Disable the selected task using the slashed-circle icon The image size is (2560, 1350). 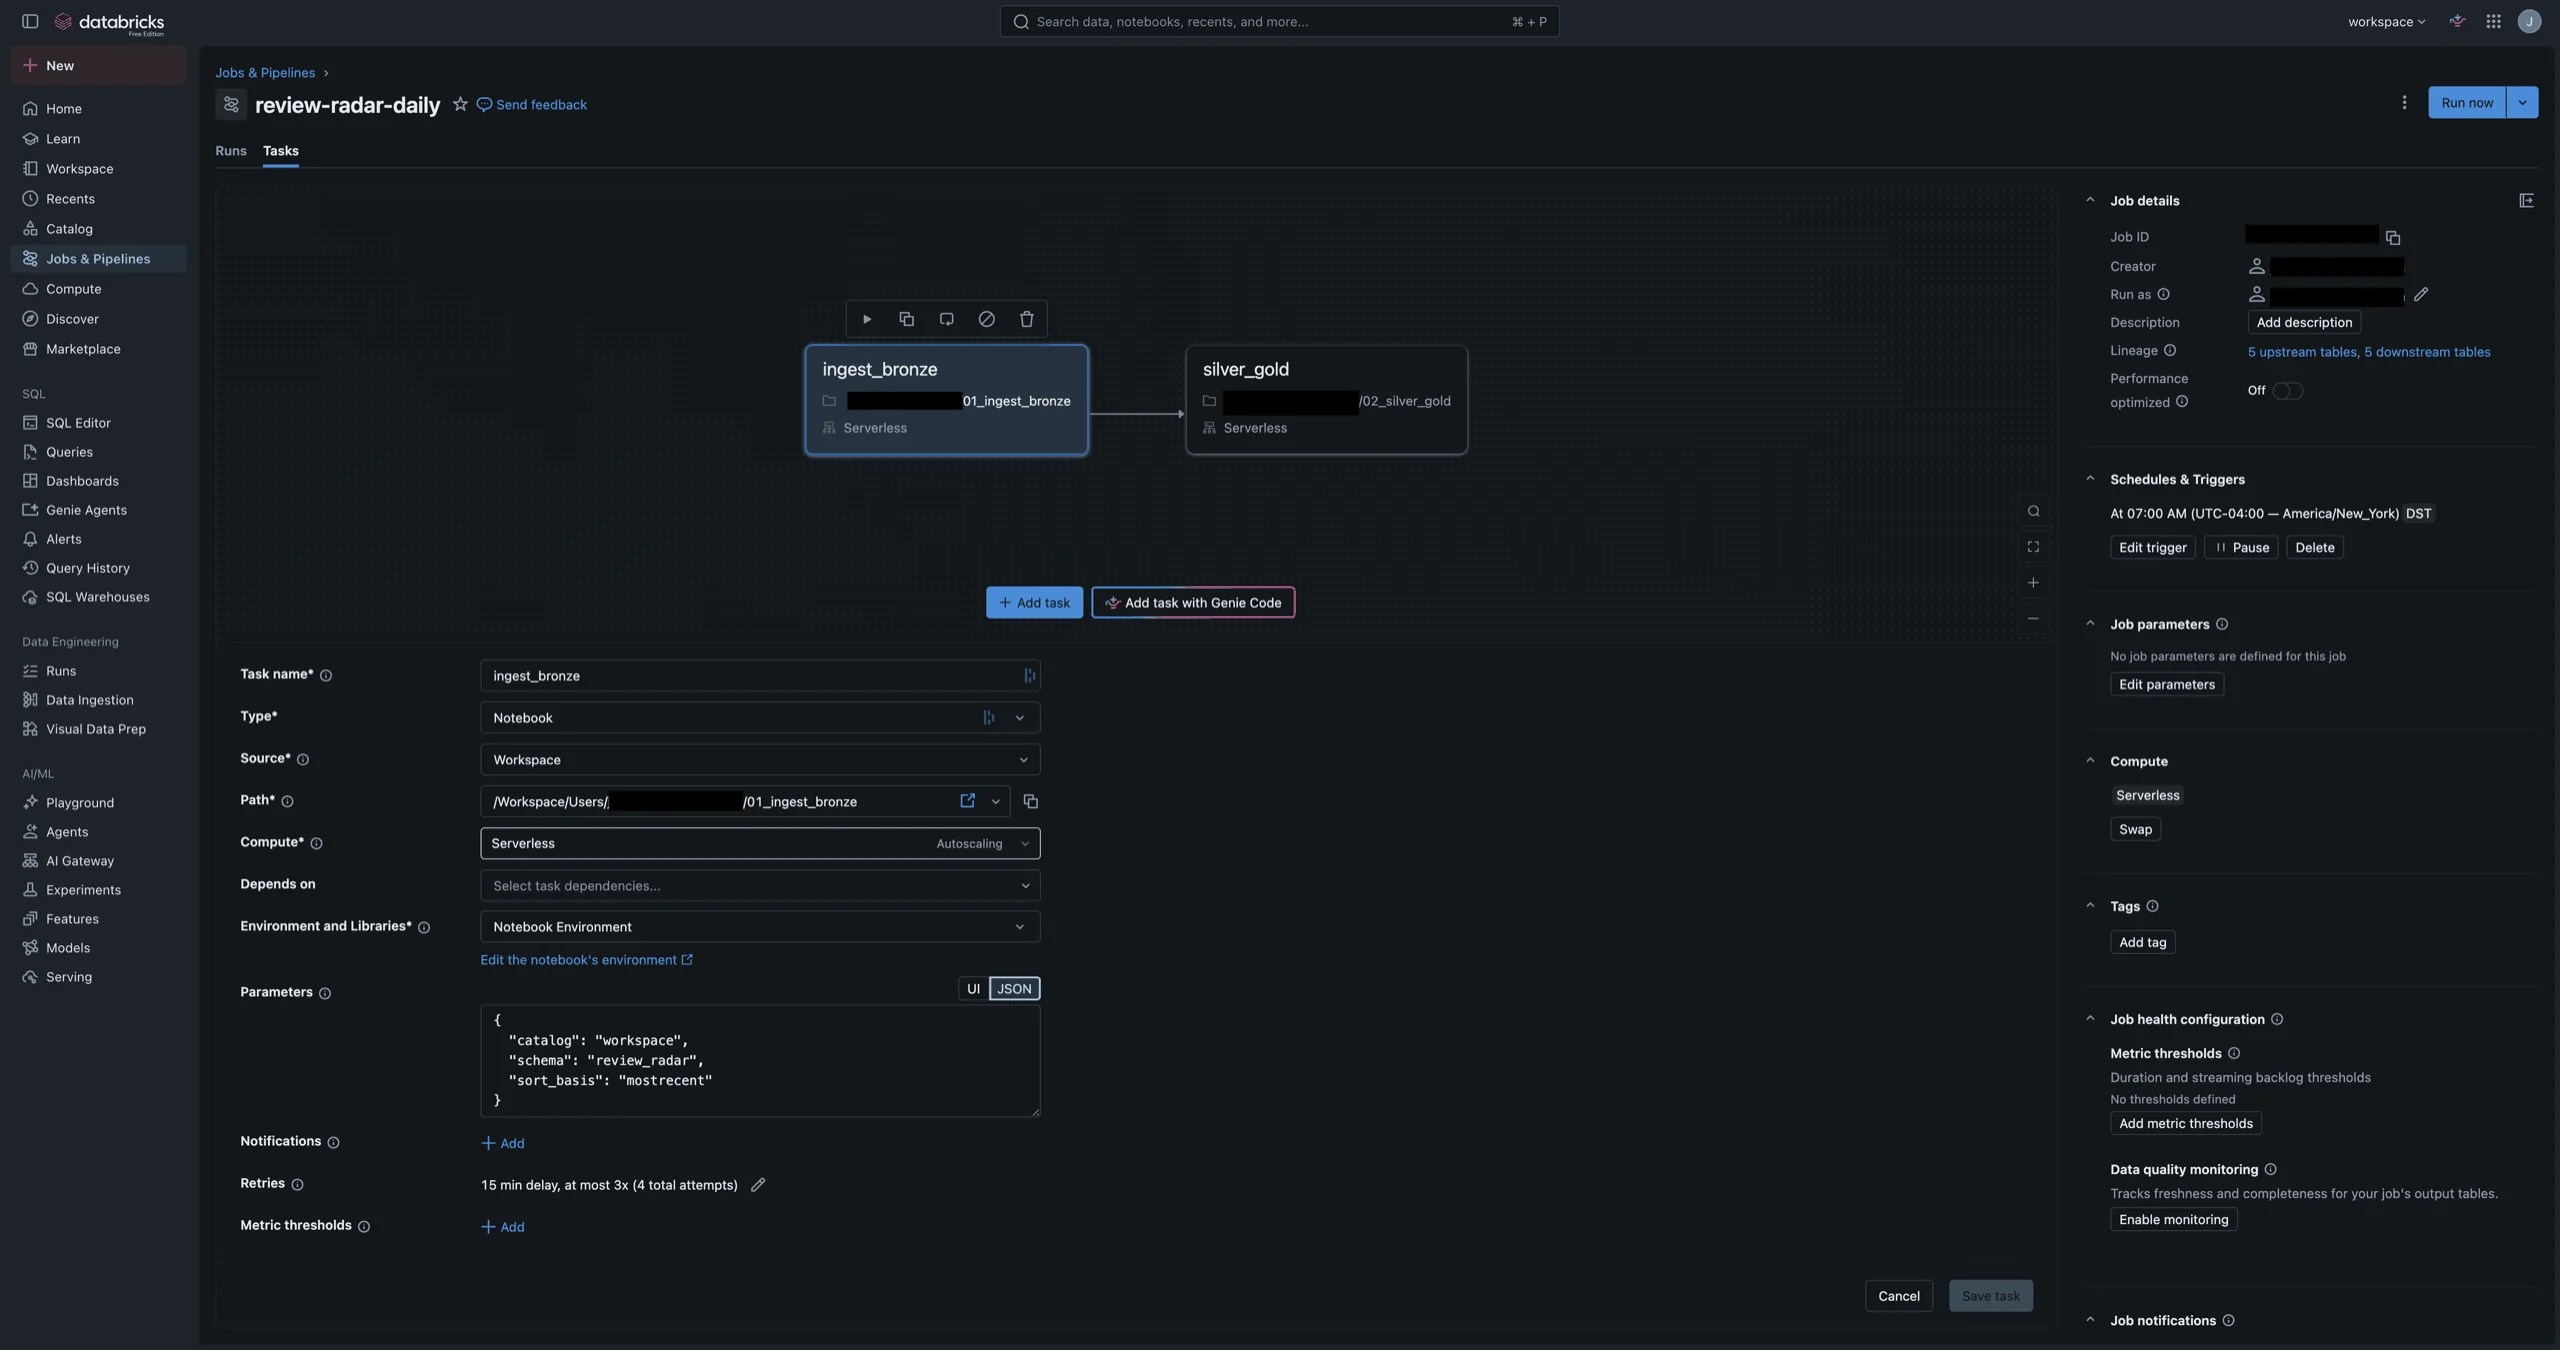tap(986, 319)
